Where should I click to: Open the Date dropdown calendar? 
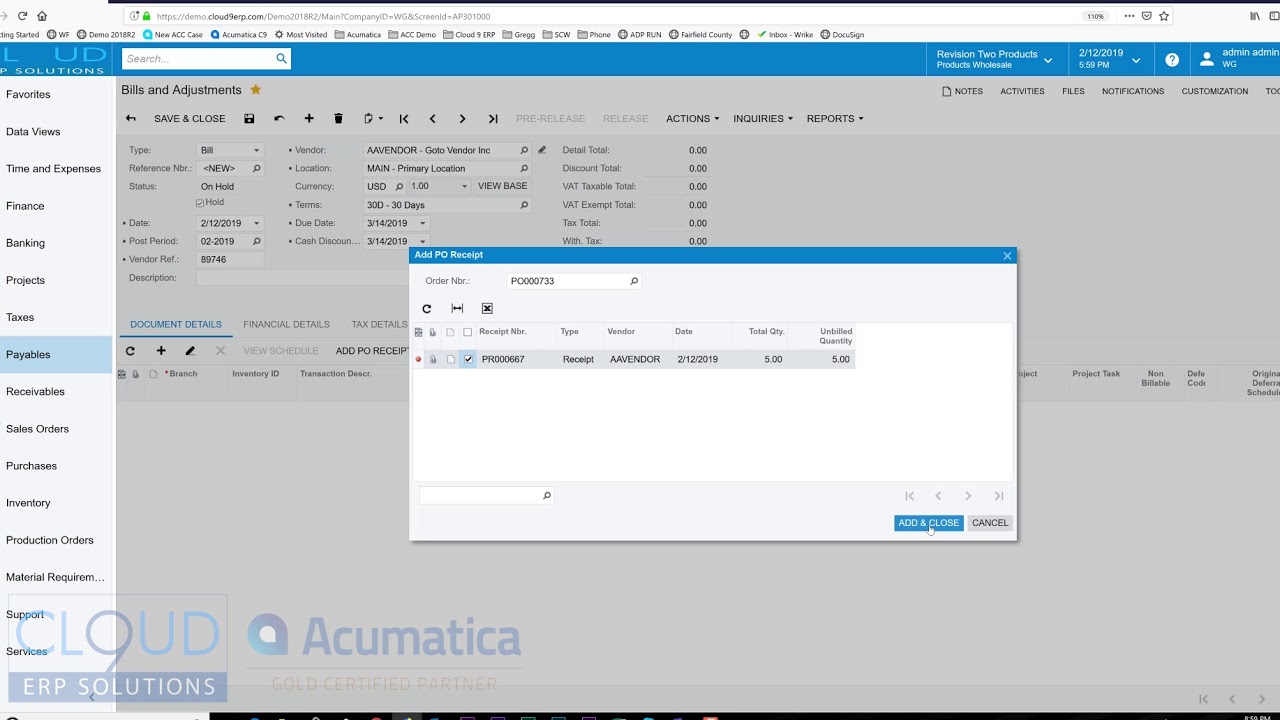(256, 224)
